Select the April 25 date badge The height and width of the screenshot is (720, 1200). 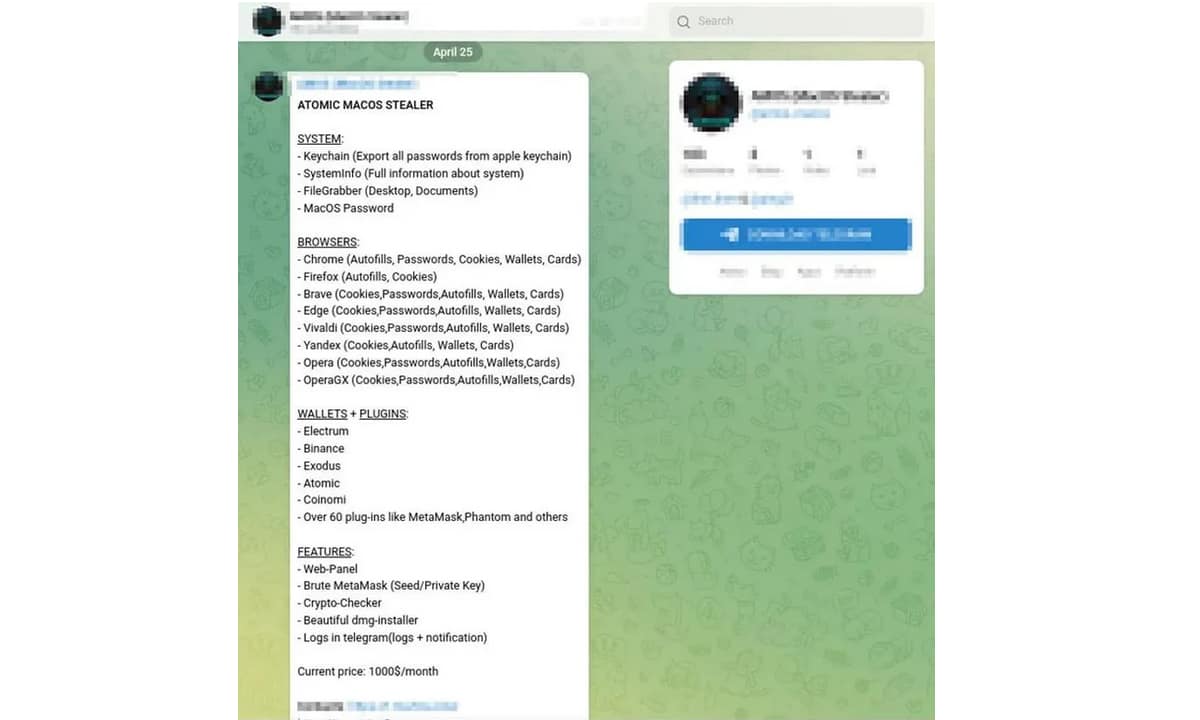pyautogui.click(x=453, y=52)
